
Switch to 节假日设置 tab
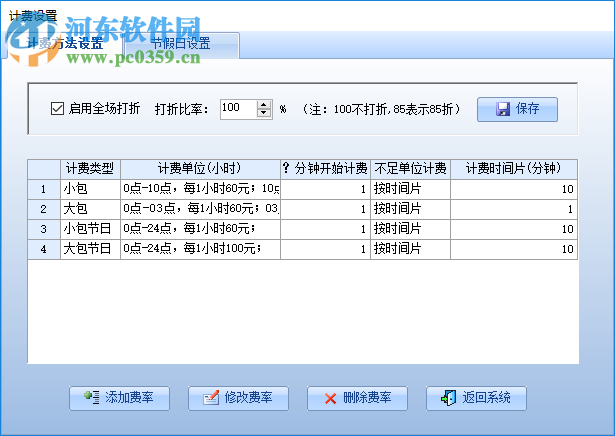coord(181,44)
